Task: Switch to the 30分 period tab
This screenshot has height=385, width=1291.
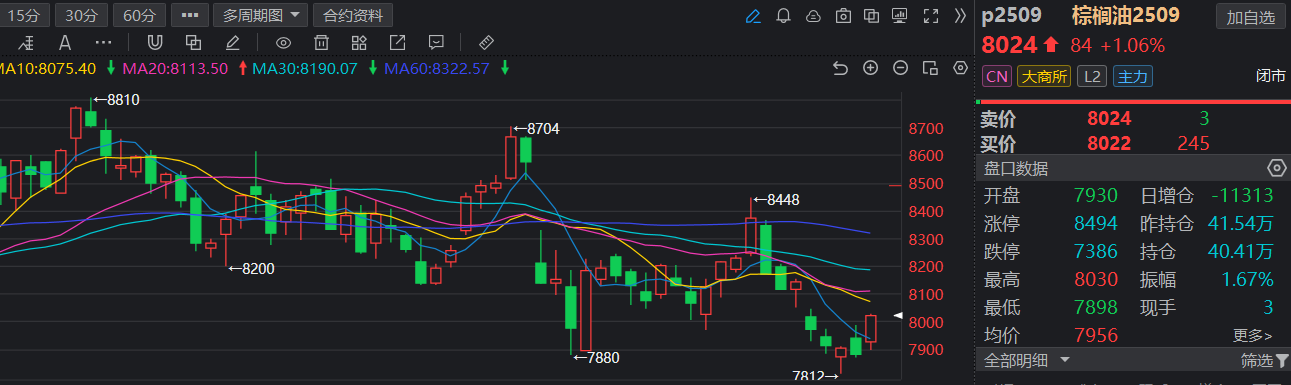Action: [x=81, y=16]
